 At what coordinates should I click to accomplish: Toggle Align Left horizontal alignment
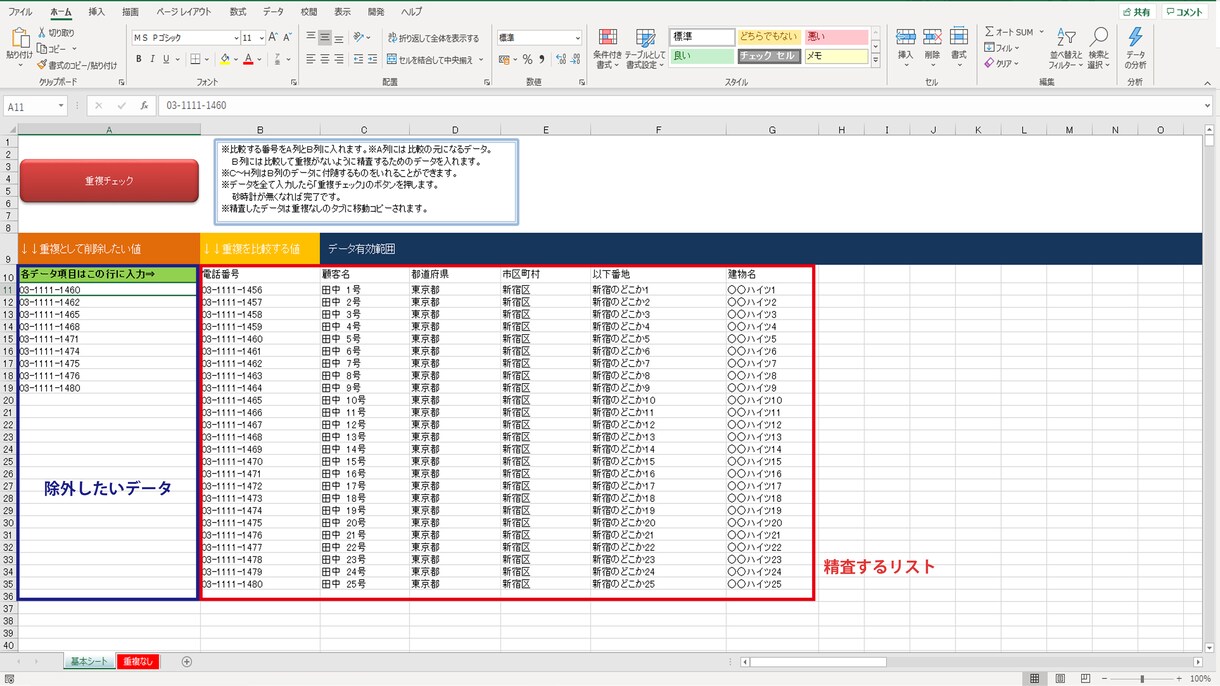point(310,60)
